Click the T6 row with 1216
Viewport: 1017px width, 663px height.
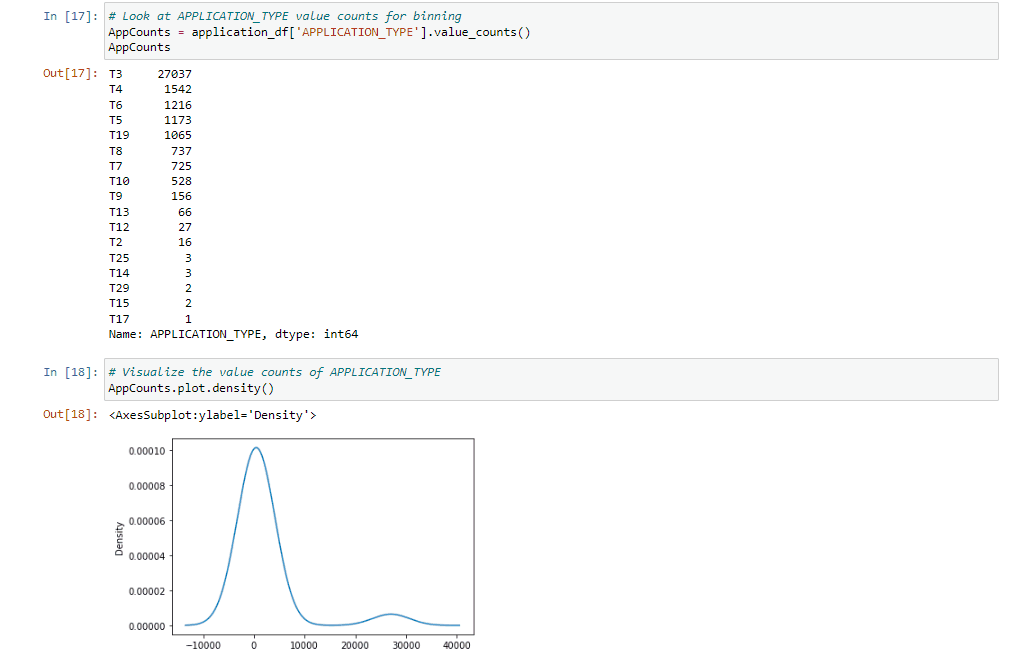click(150, 104)
